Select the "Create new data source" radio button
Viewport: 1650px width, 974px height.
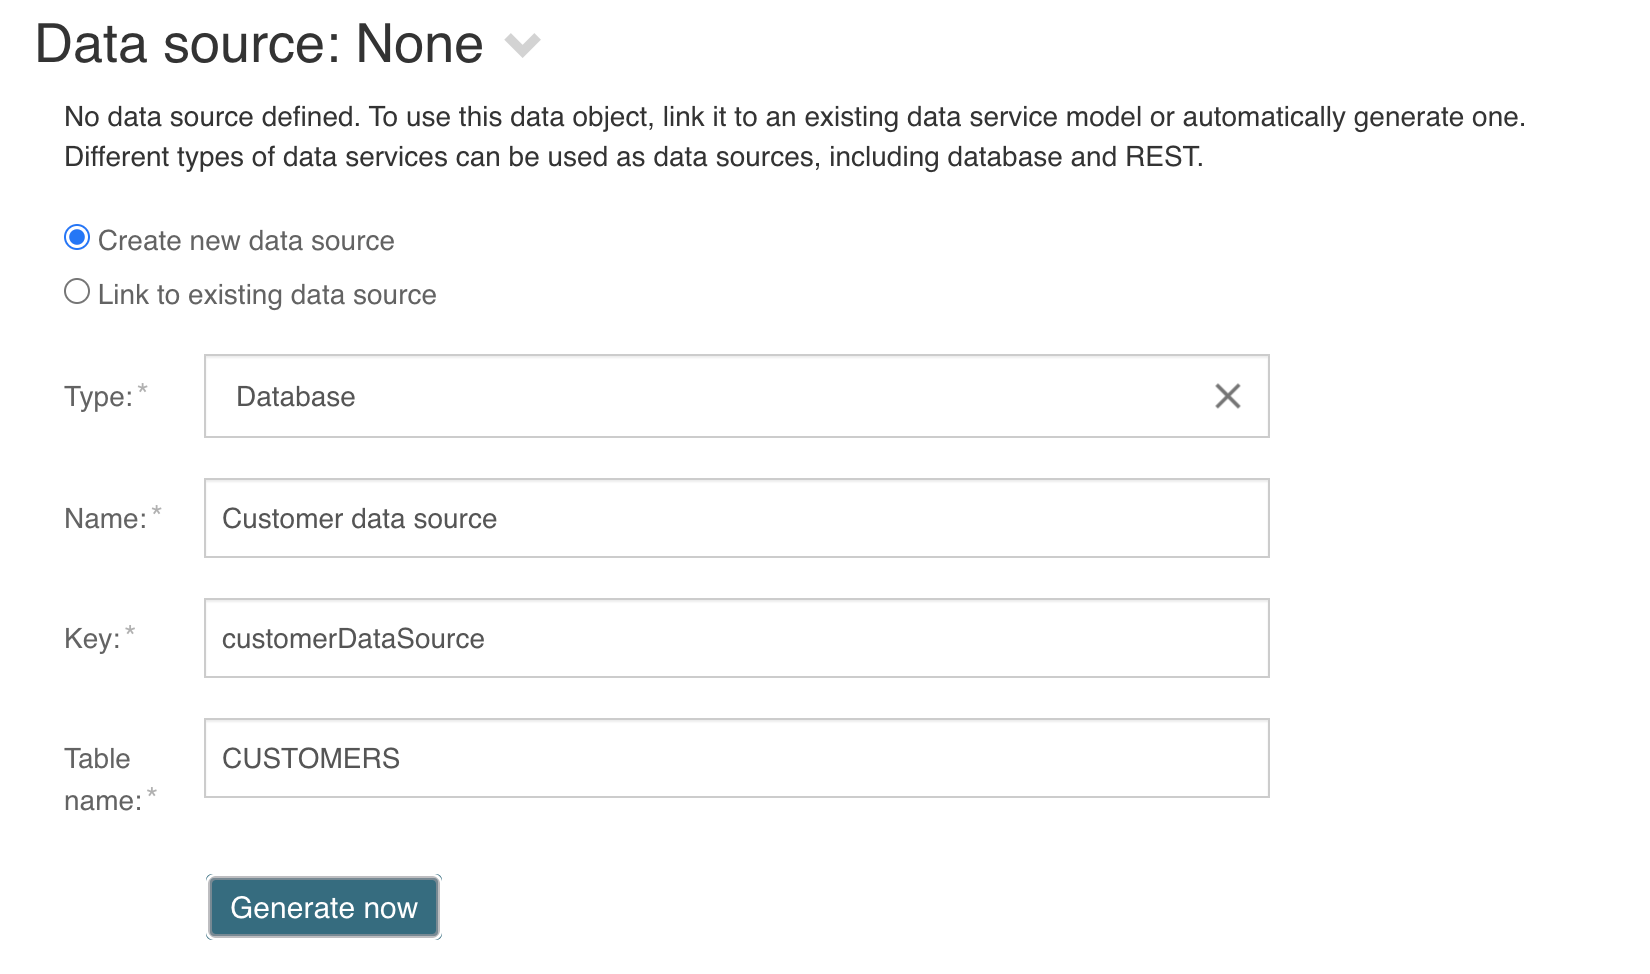pos(75,238)
